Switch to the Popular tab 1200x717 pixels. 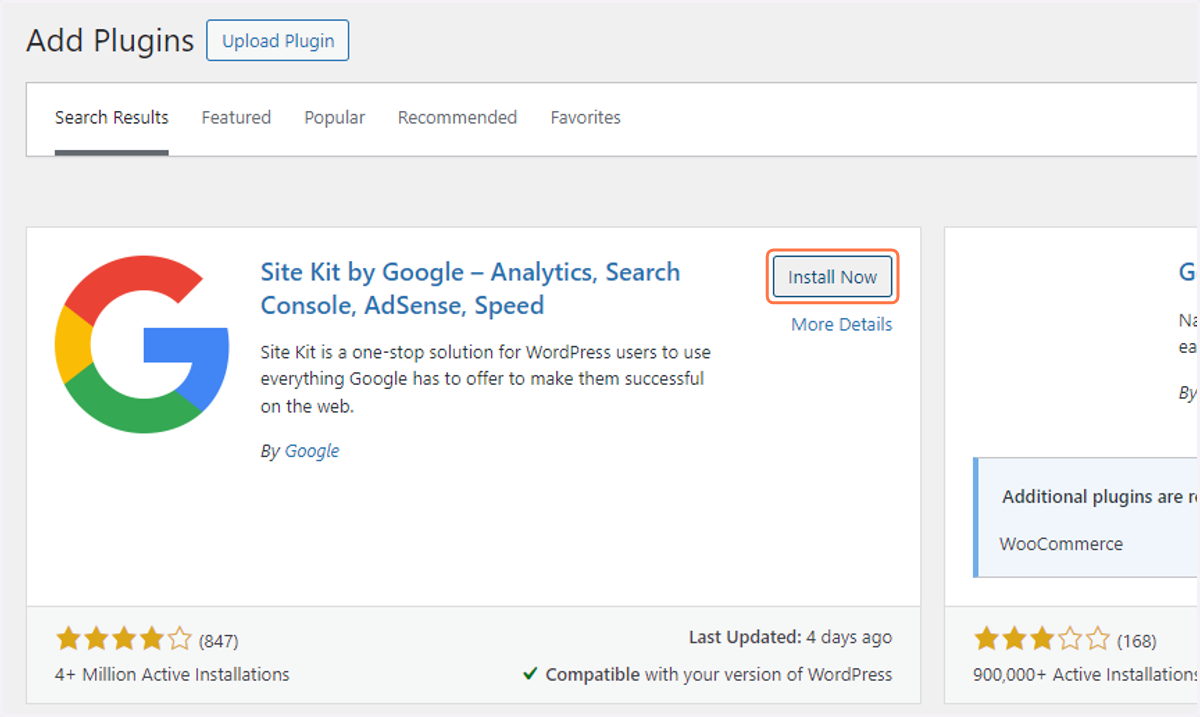click(x=335, y=118)
